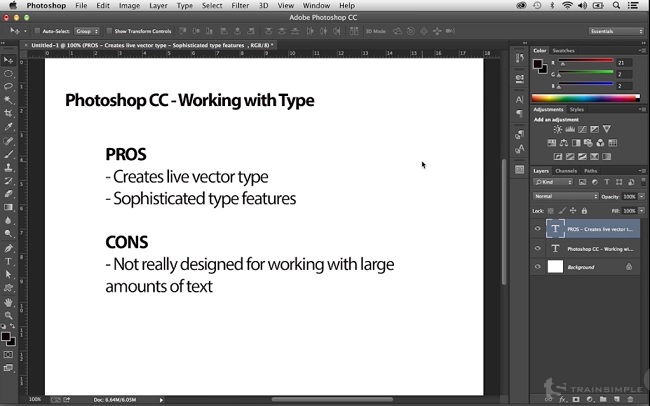
Task: Select the Elliptical Marquee tool
Action: pyautogui.click(x=8, y=74)
